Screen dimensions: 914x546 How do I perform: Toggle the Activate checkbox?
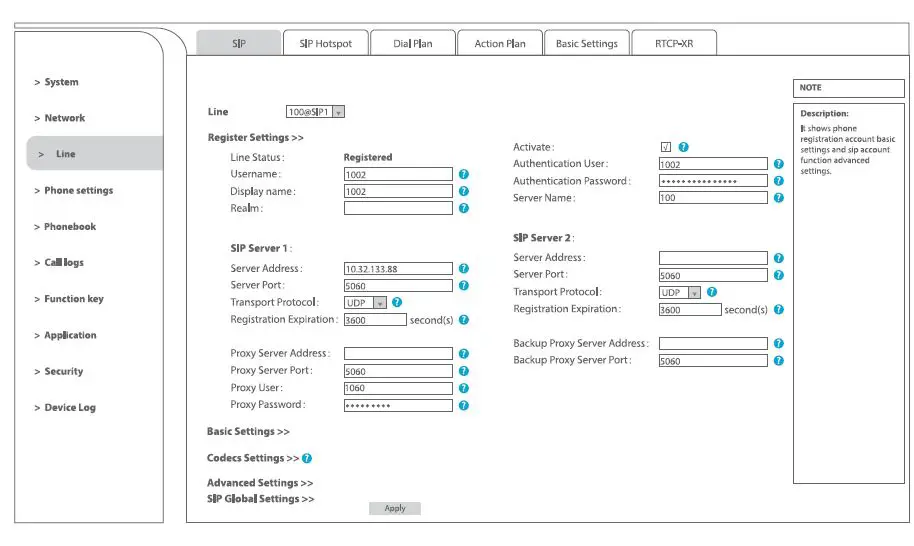pyautogui.click(x=666, y=147)
